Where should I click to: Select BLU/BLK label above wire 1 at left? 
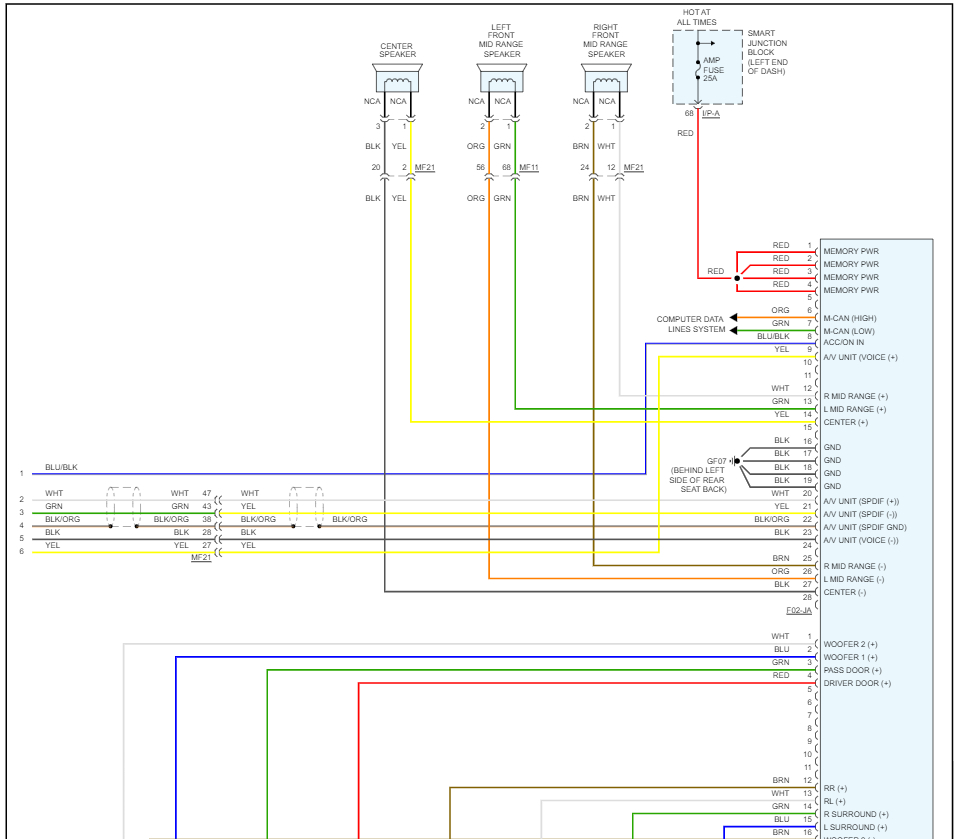pos(61,467)
